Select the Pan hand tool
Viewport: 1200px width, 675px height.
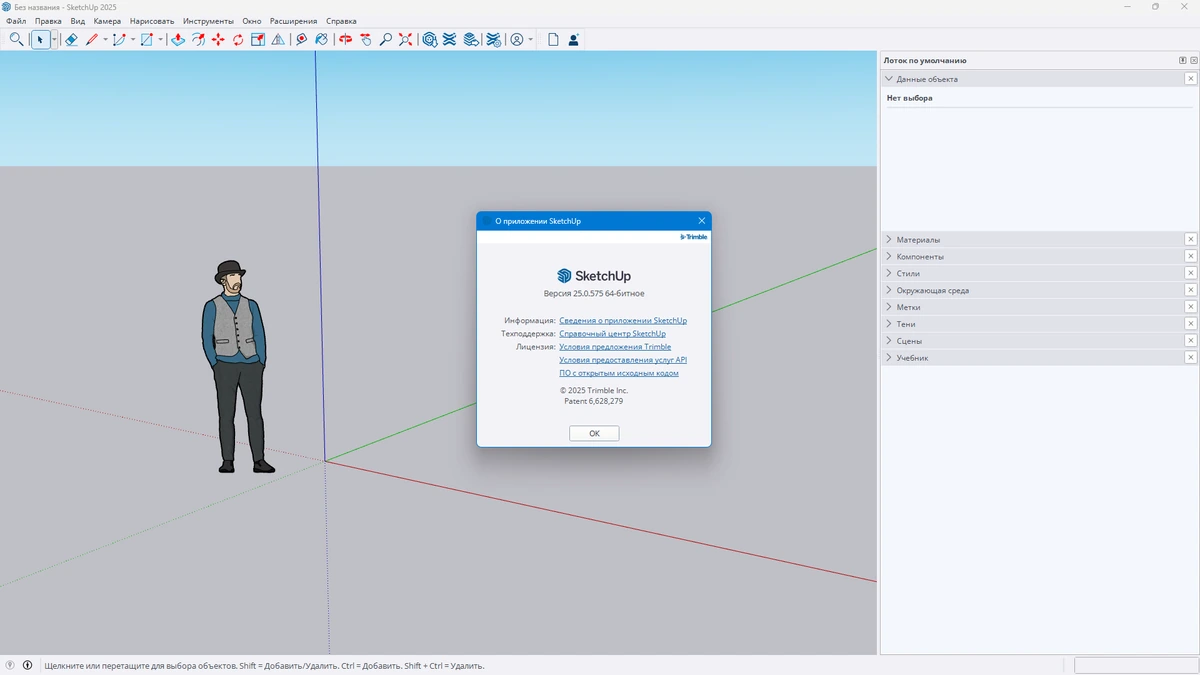[365, 40]
